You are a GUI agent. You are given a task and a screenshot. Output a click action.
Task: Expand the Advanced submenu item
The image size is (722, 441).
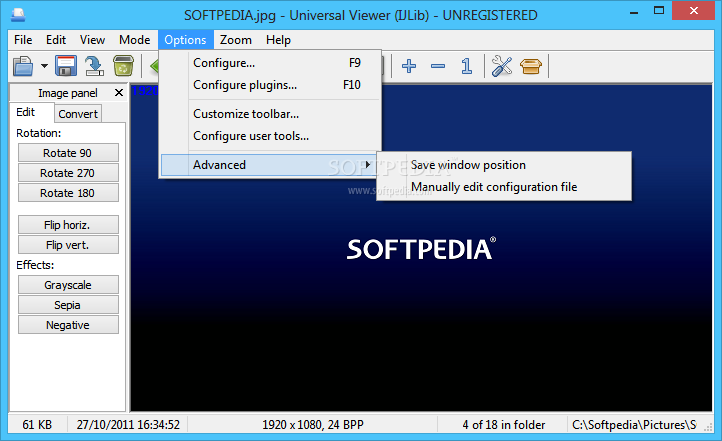click(x=271, y=165)
